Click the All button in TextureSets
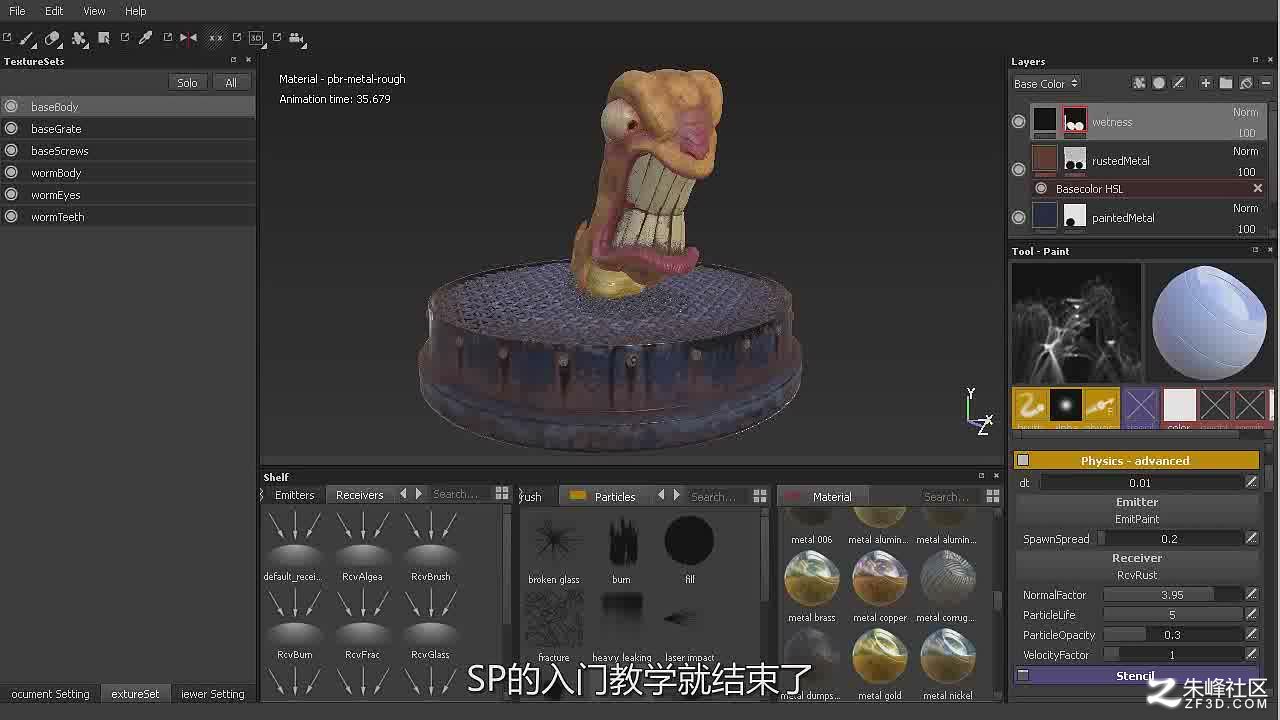 click(231, 83)
